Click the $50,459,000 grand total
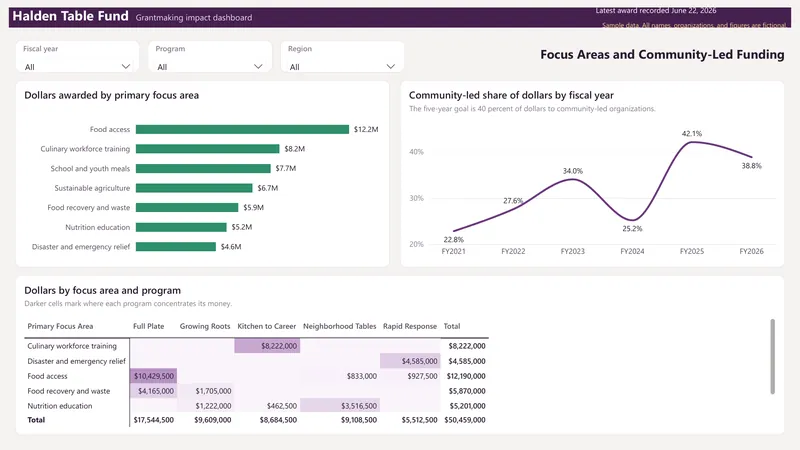Viewport: 800px width, 450px height. coord(465,420)
